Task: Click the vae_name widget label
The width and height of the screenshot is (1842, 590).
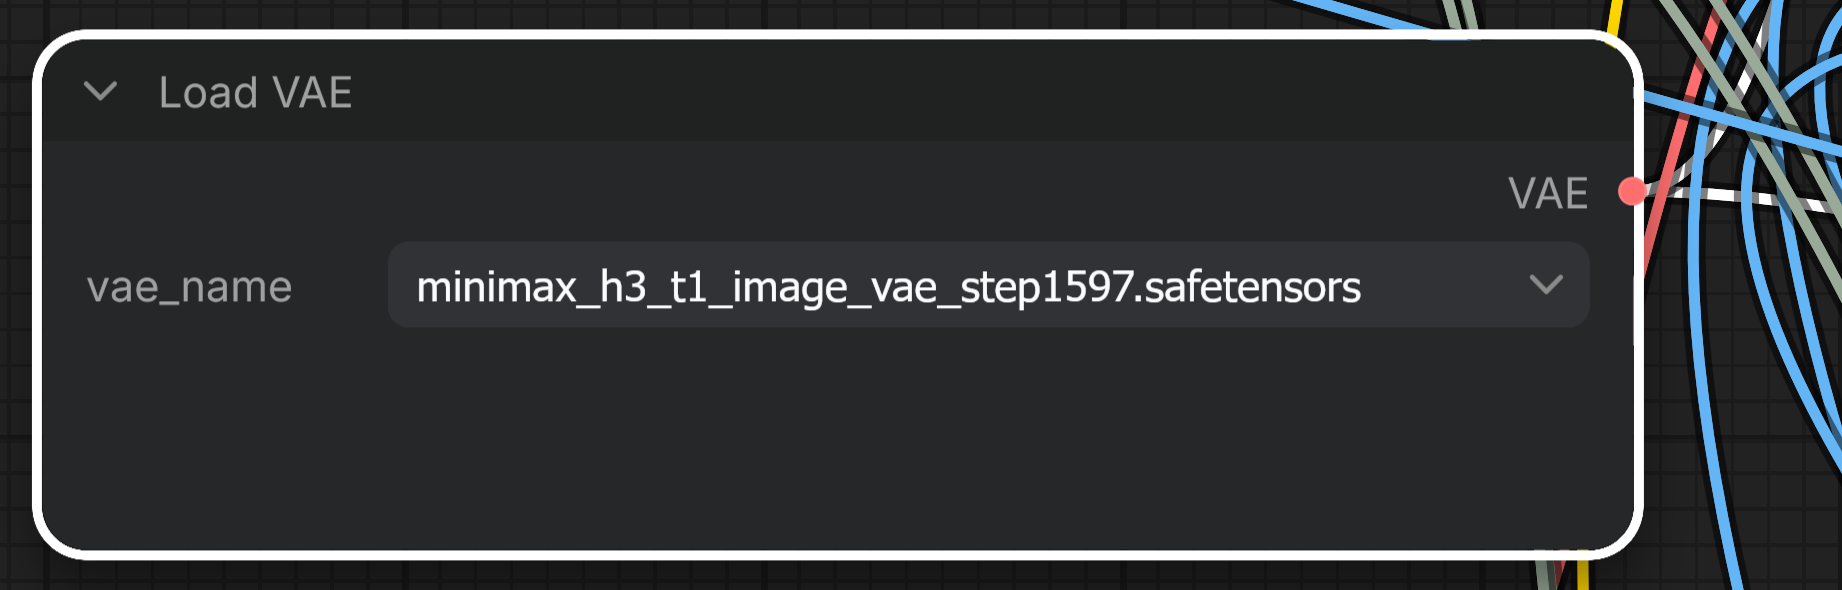Action: [189, 287]
